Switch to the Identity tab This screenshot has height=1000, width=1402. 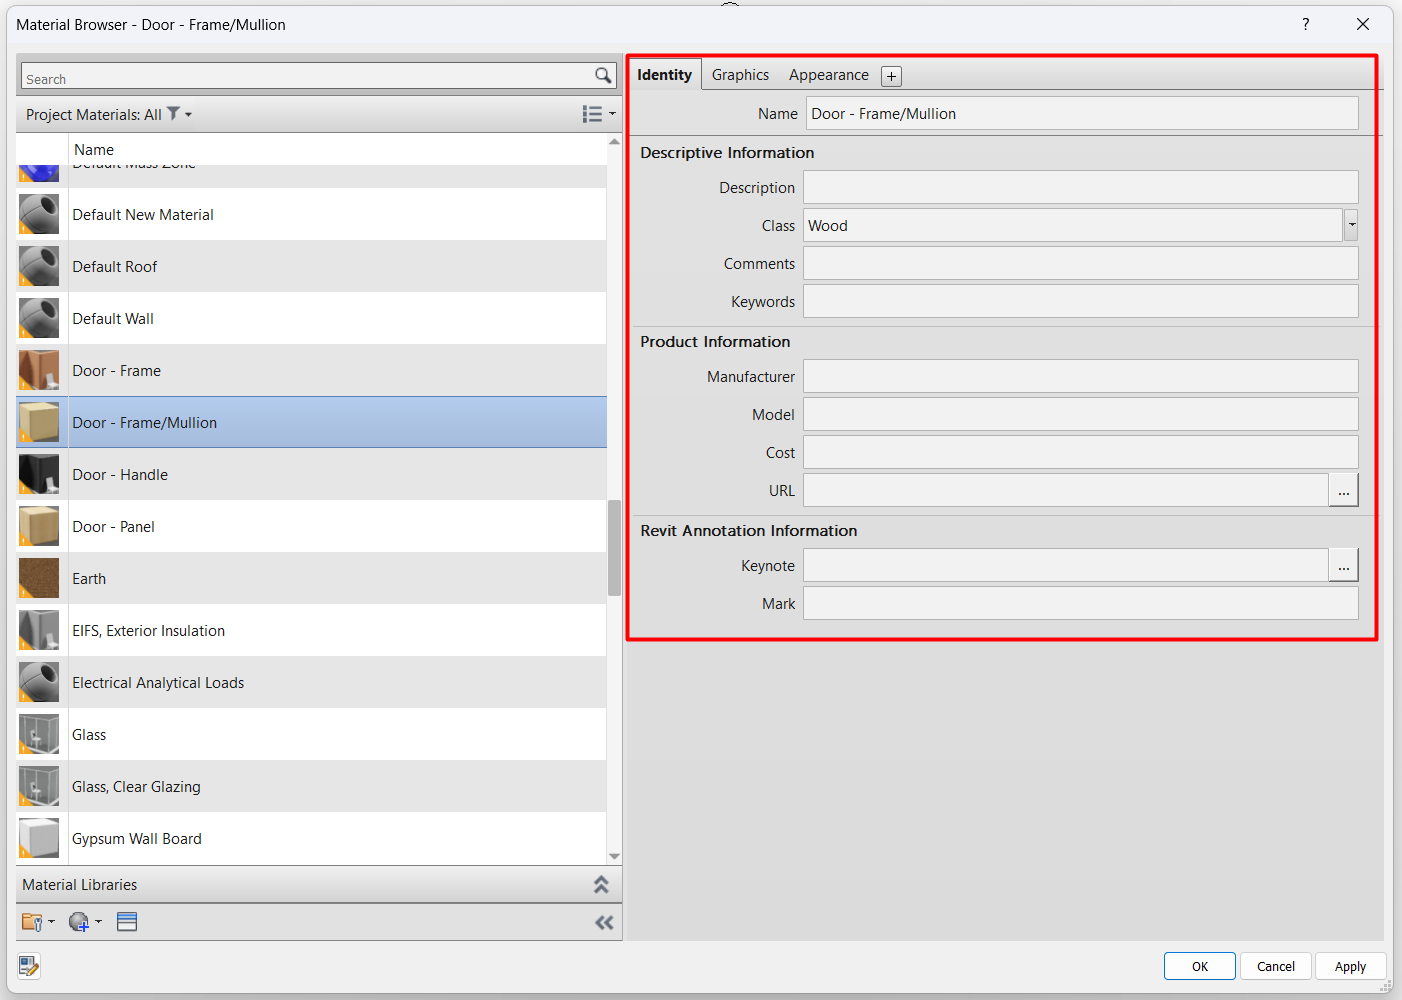(x=664, y=75)
